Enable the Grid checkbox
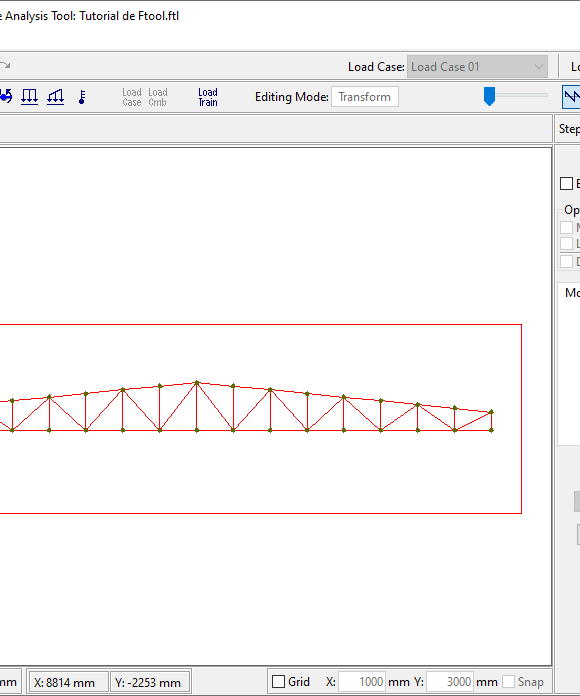The image size is (580, 696). click(x=278, y=681)
